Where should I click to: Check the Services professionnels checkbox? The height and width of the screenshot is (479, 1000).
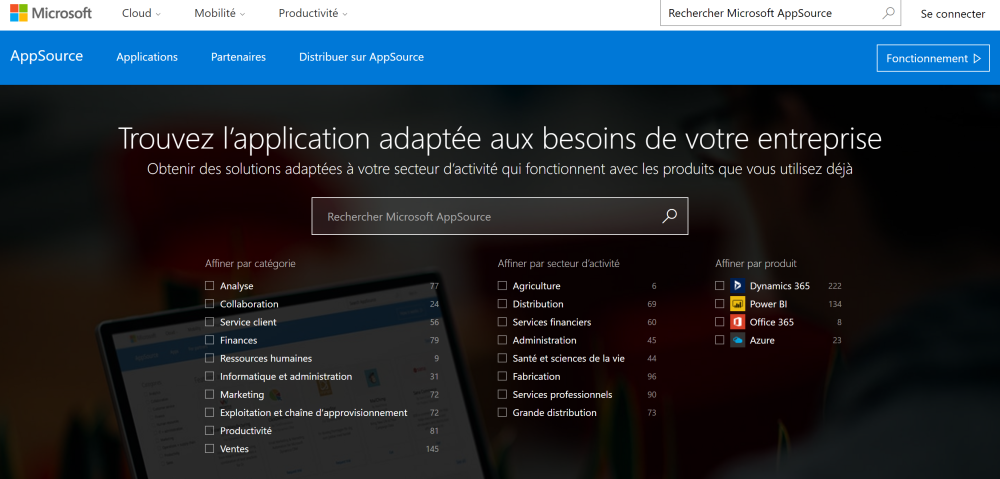click(x=502, y=394)
